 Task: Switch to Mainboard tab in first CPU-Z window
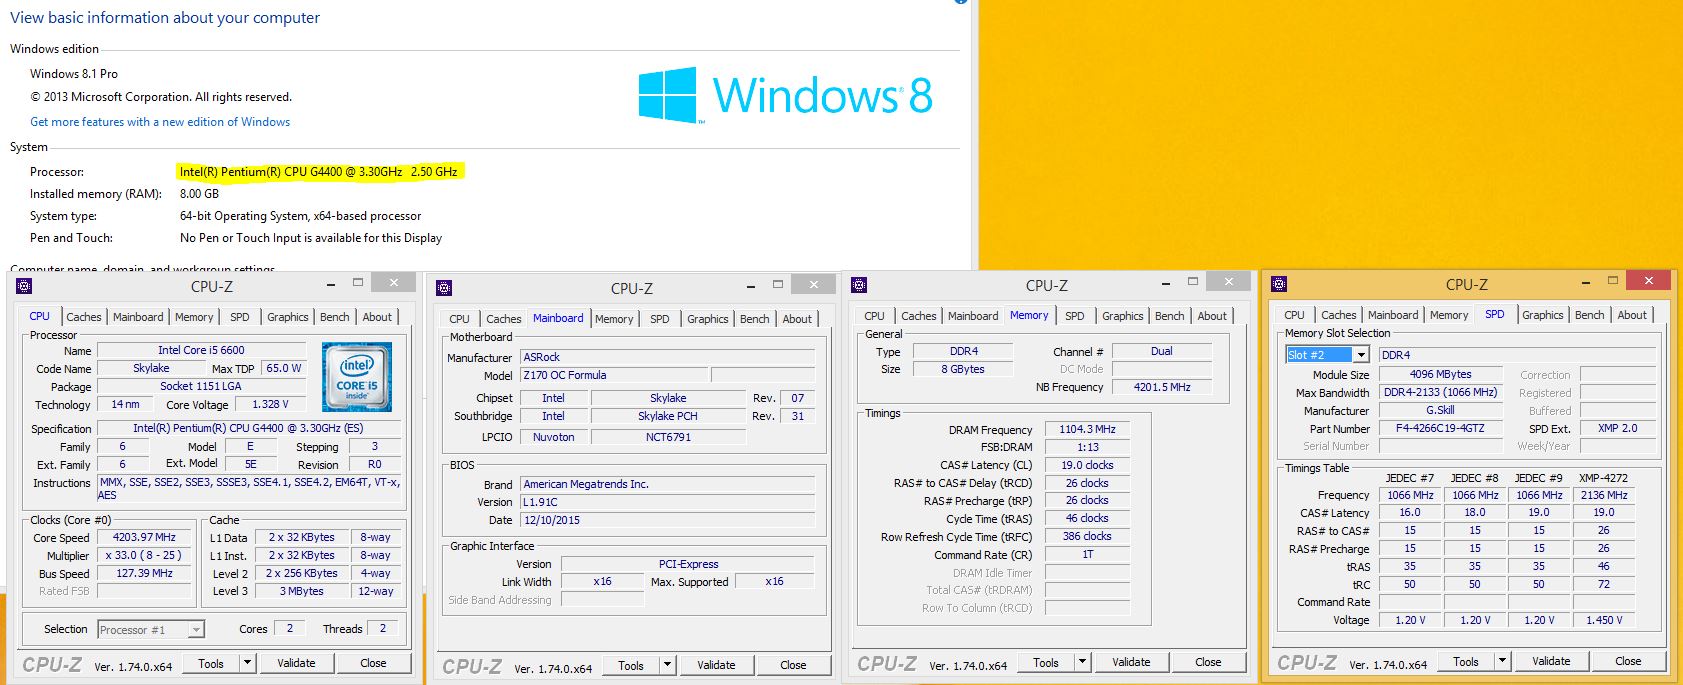tap(138, 317)
